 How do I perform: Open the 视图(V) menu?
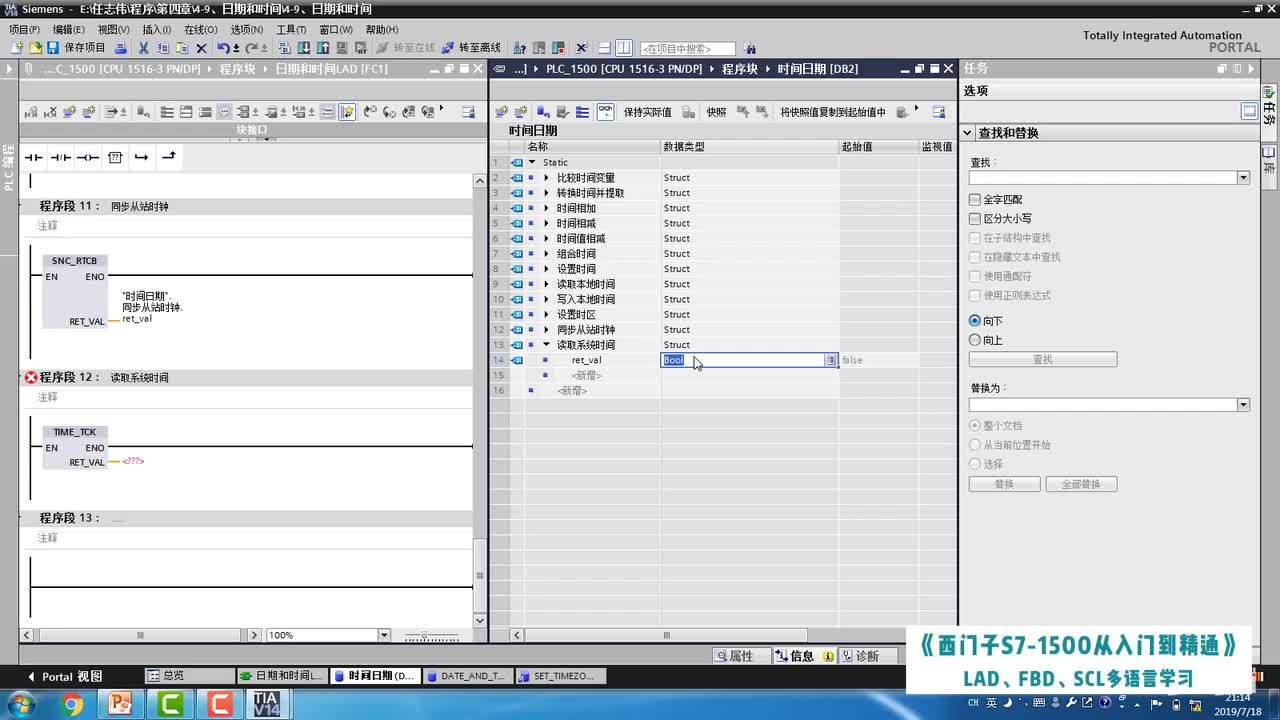pyautogui.click(x=115, y=30)
